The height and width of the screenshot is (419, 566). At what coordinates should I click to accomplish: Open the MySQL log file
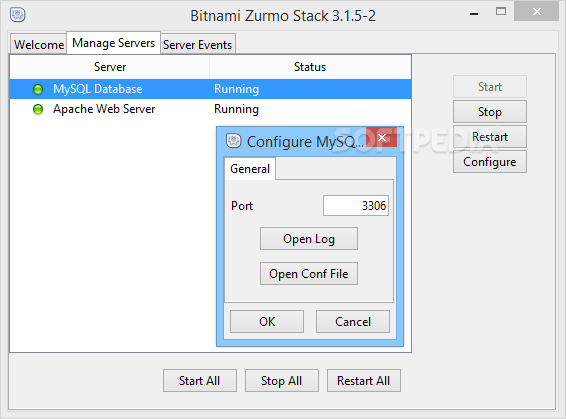point(309,239)
